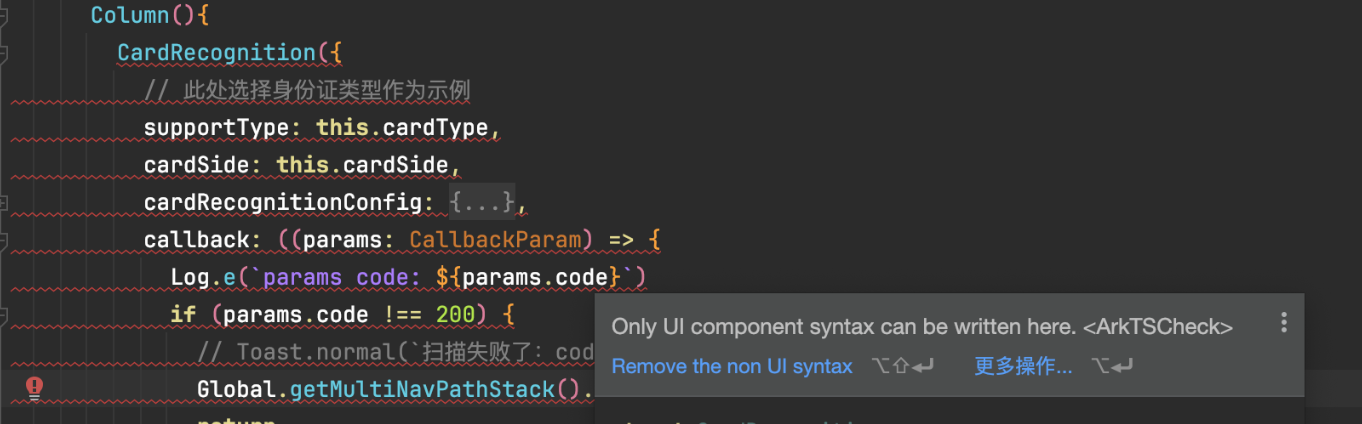Open the tooltip's three-dot options menu
Image resolution: width=1362 pixels, height=424 pixels.
1283,323
